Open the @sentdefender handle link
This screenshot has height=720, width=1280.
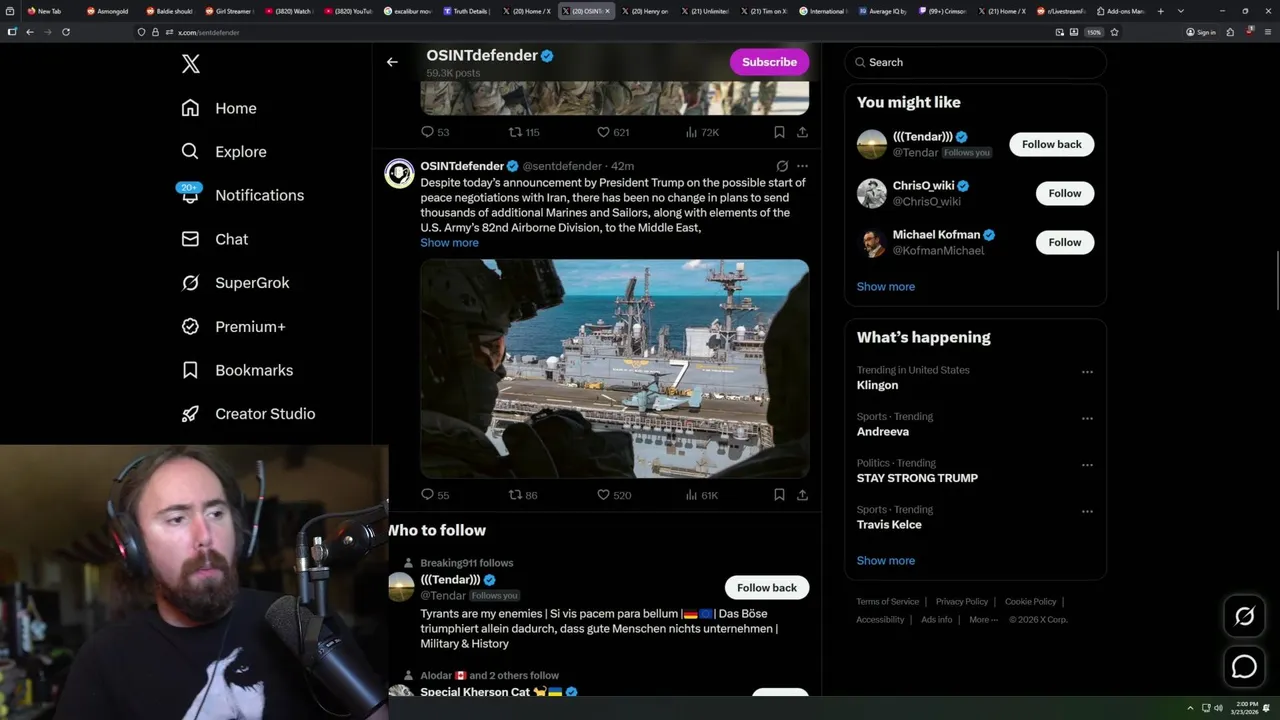[562, 166]
